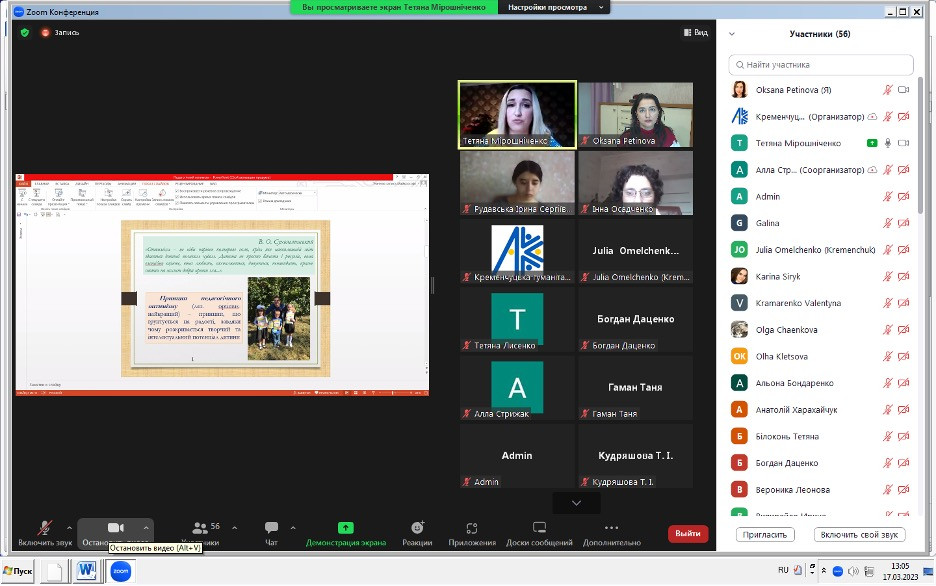936x586 pixels.
Task: Select Julia Omelchenko (Kremenchuk) in participants list
Action: point(821,249)
